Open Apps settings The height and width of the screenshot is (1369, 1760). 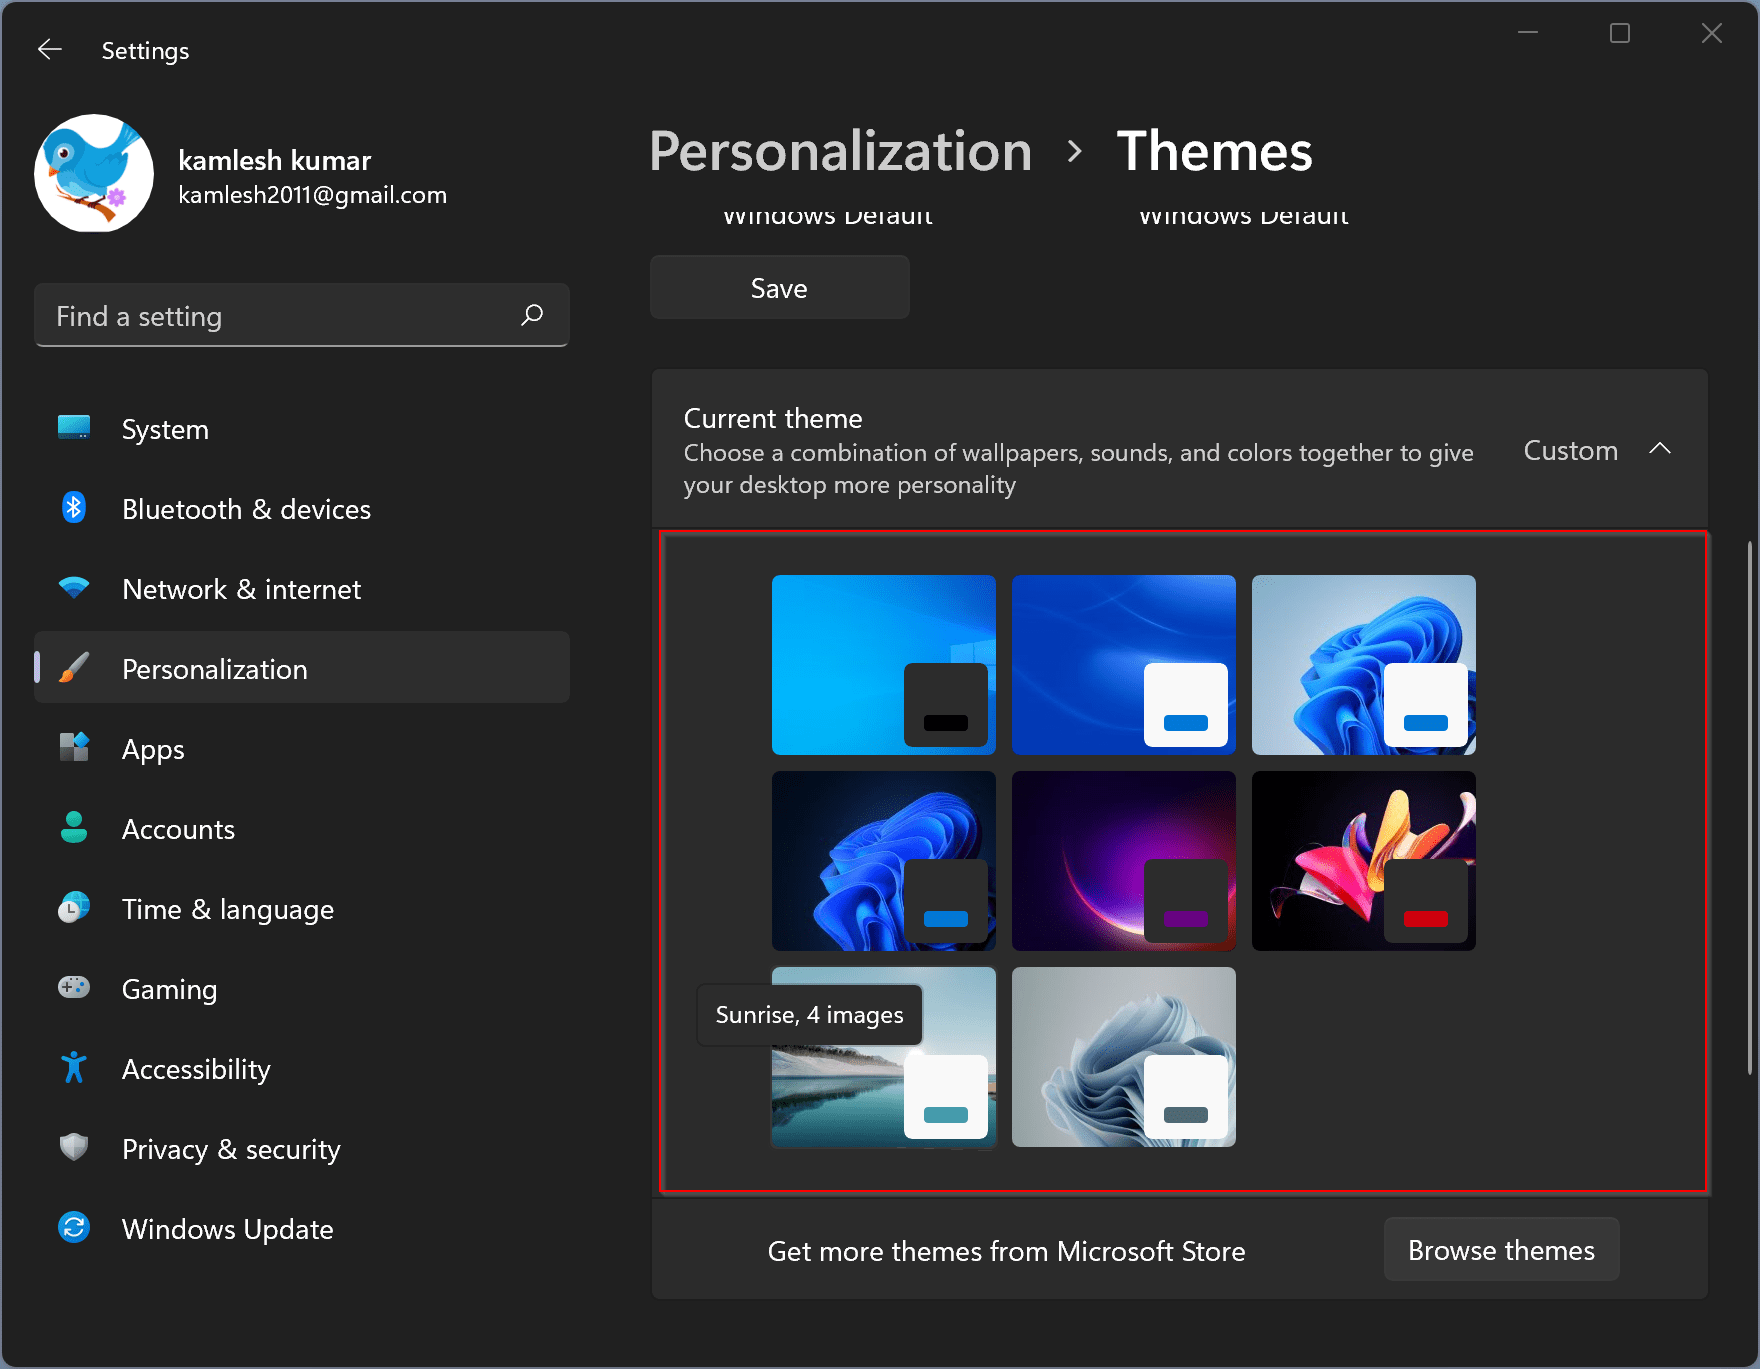[302, 749]
